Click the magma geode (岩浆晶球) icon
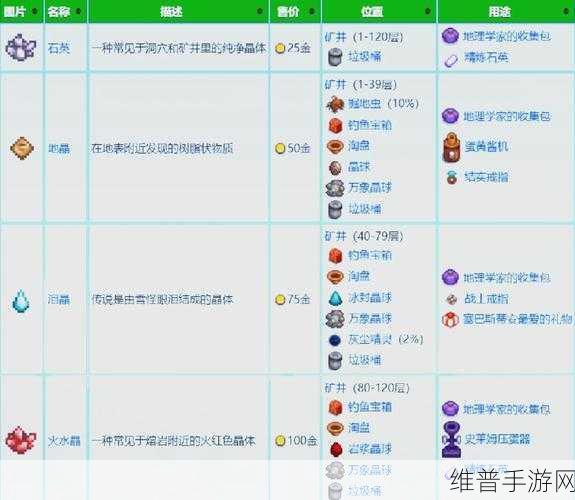575x500 pixels. point(336,449)
